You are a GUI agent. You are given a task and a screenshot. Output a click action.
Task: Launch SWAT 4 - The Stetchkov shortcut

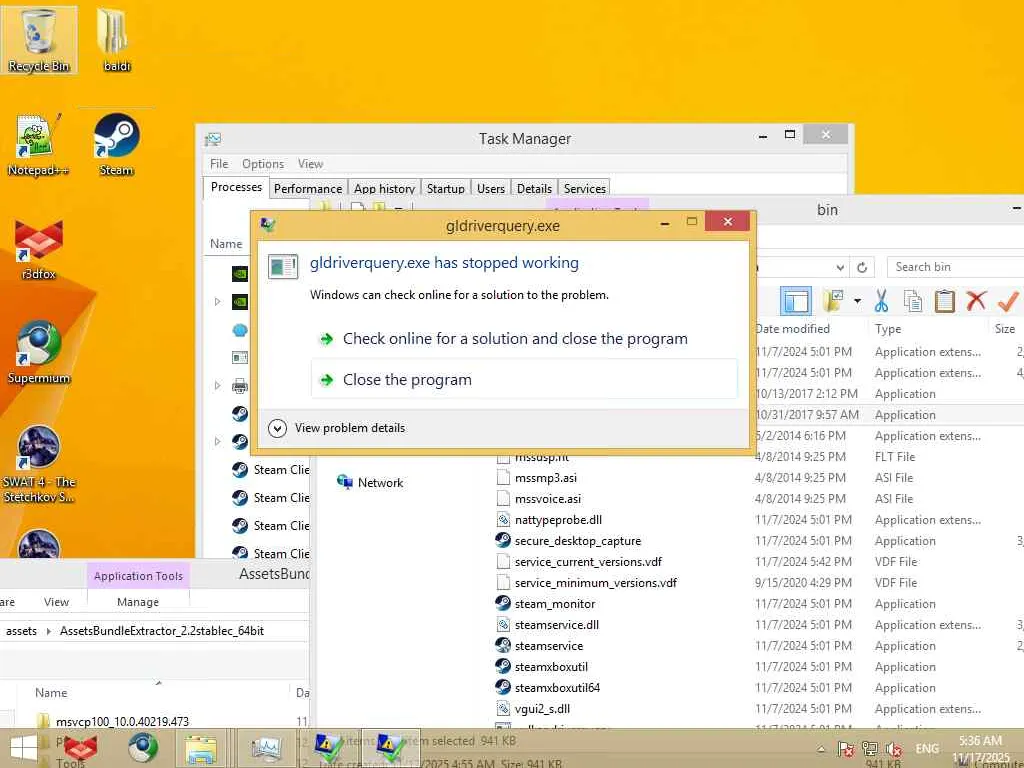(39, 464)
